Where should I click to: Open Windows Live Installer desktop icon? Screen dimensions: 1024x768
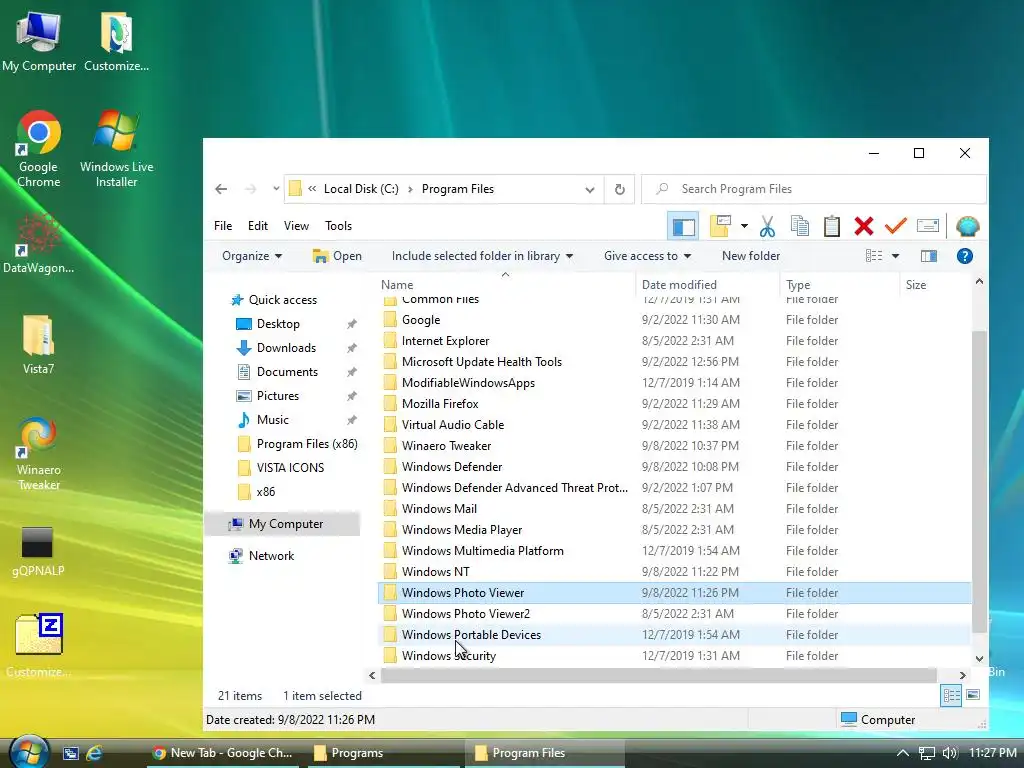(x=116, y=149)
